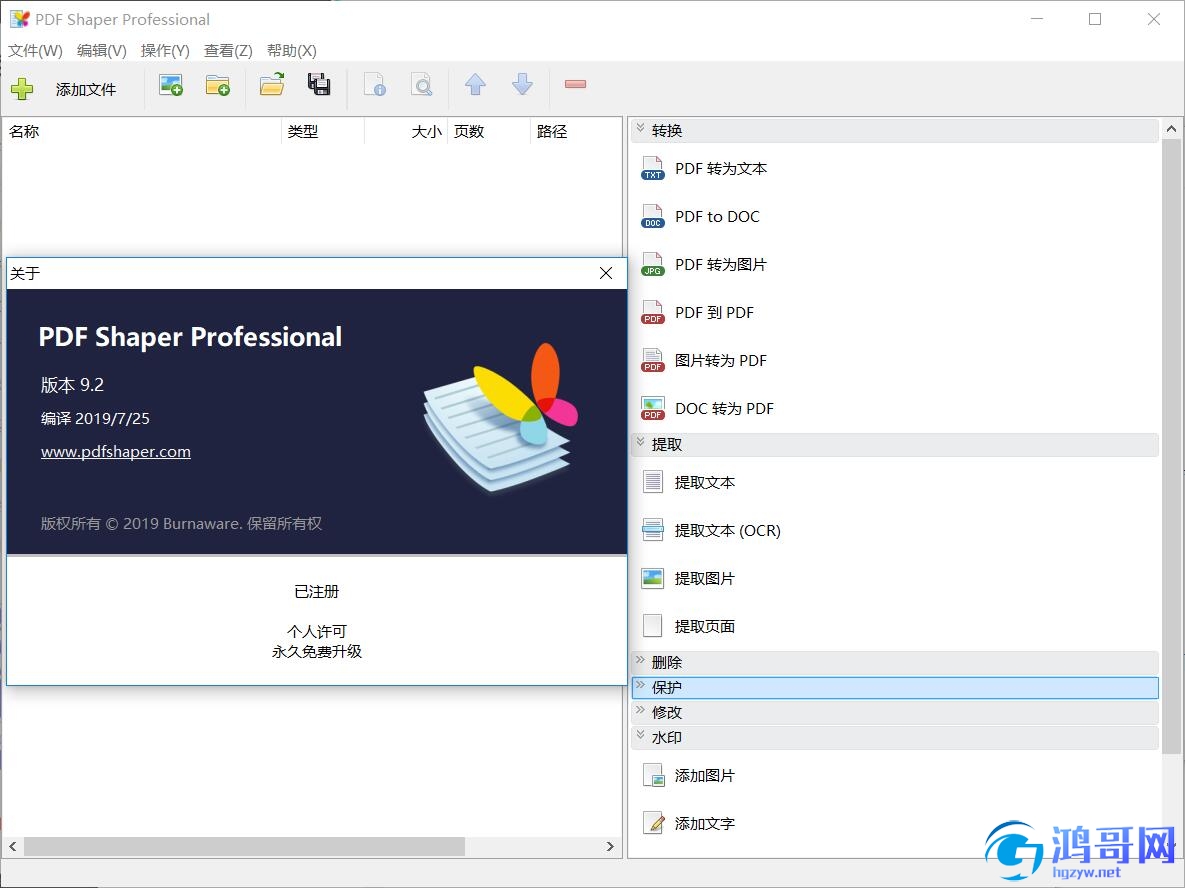The width and height of the screenshot is (1185, 888).
Task: Click the blue move down arrow
Action: pyautogui.click(x=522, y=85)
